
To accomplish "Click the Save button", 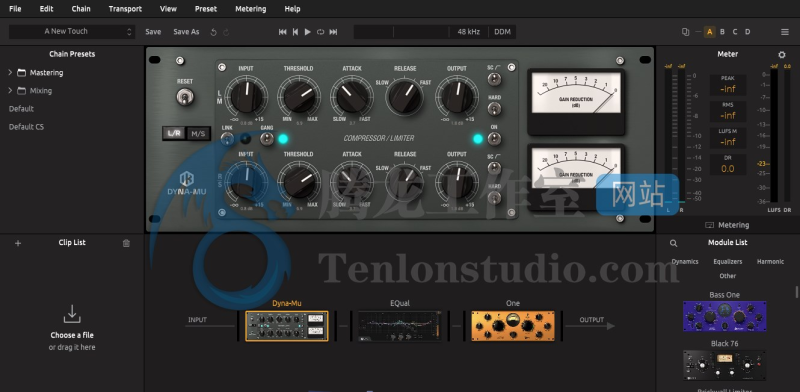I will pos(153,32).
